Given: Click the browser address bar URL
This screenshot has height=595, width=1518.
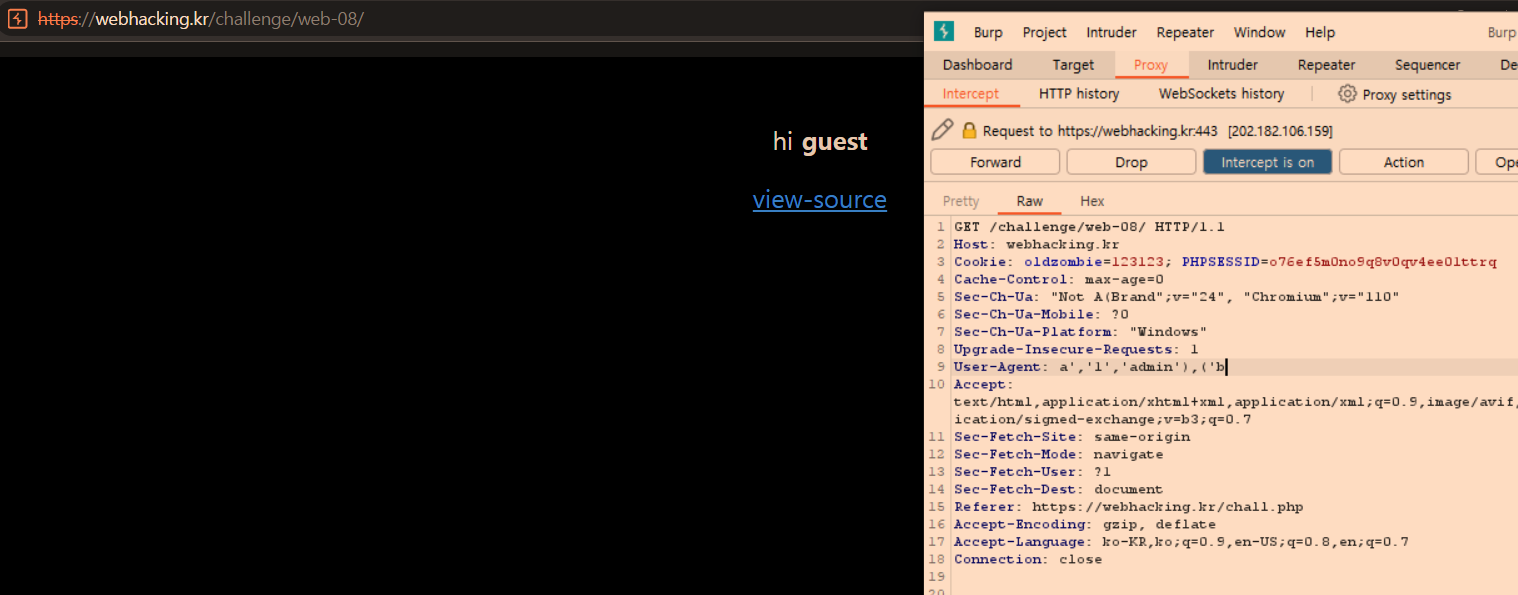Looking at the screenshot, I should point(200,19).
